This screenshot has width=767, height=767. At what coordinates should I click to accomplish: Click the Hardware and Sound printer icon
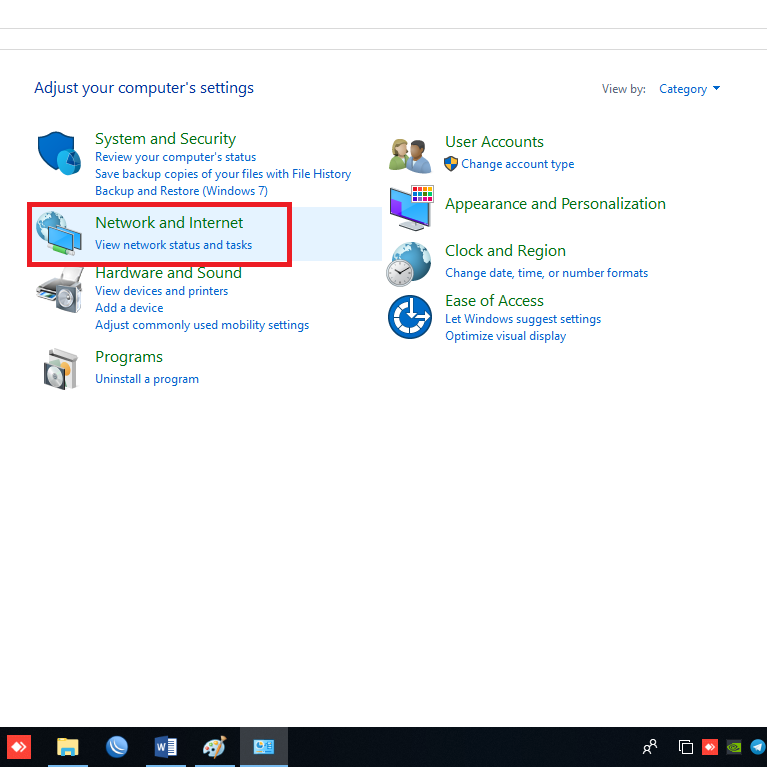[x=59, y=290]
